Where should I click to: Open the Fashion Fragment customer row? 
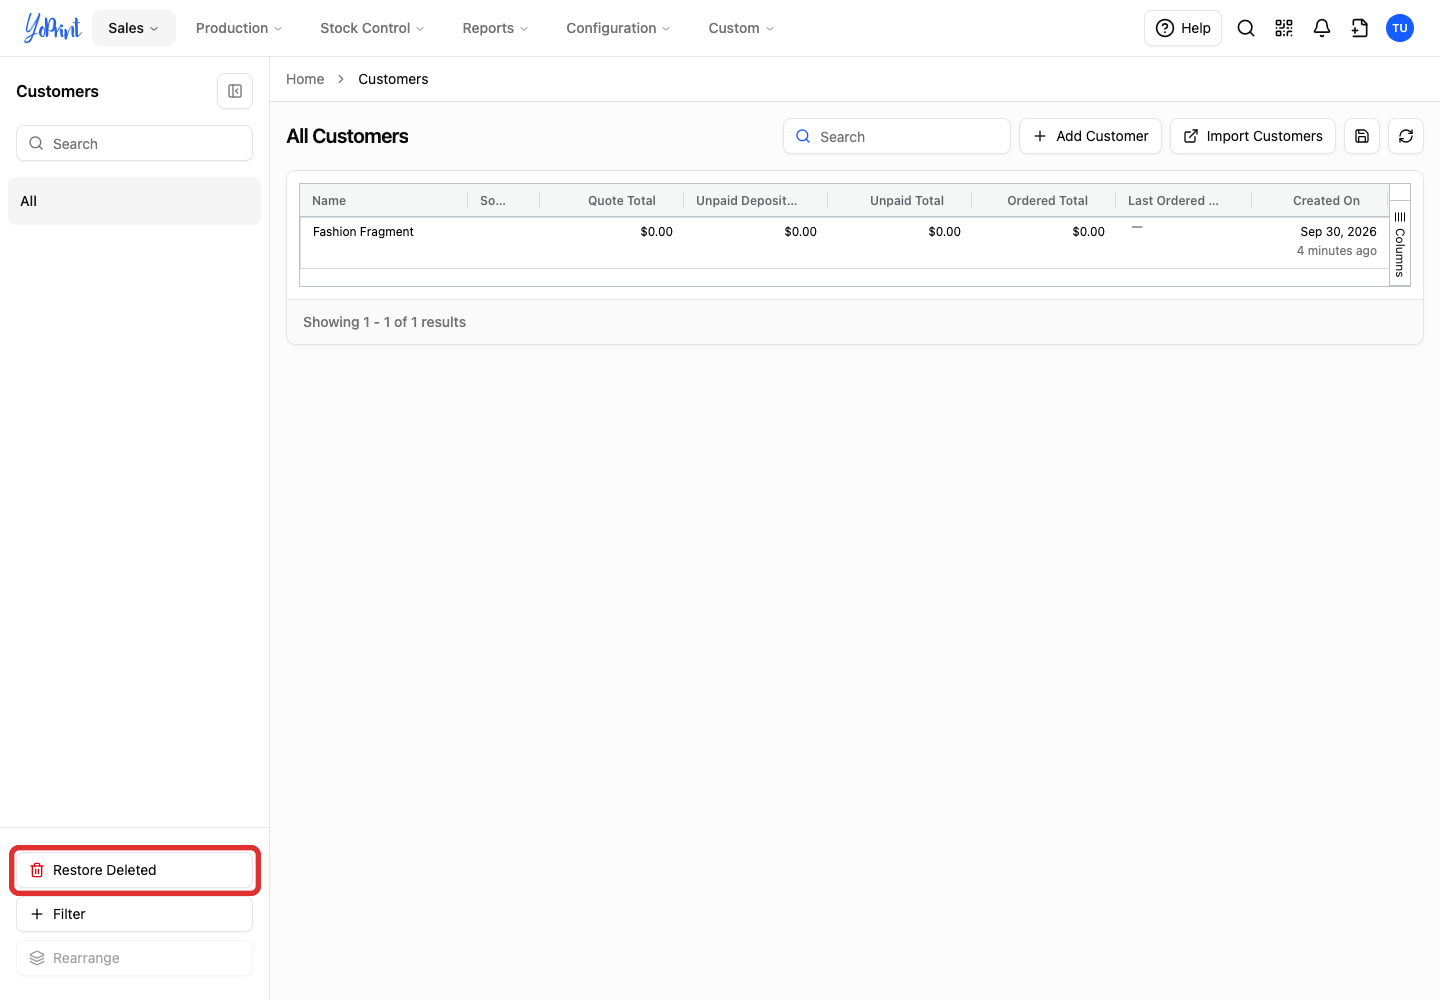pyautogui.click(x=844, y=242)
